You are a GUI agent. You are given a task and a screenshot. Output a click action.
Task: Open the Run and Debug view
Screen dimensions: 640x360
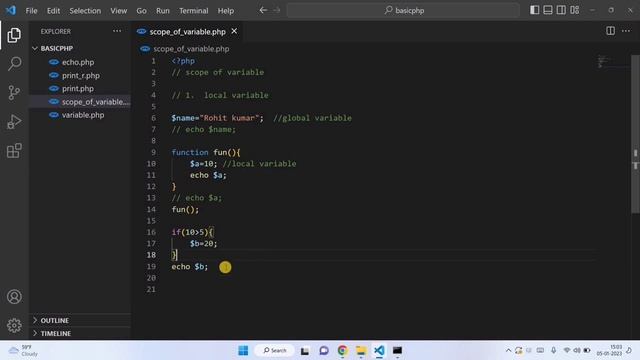tap(14, 122)
